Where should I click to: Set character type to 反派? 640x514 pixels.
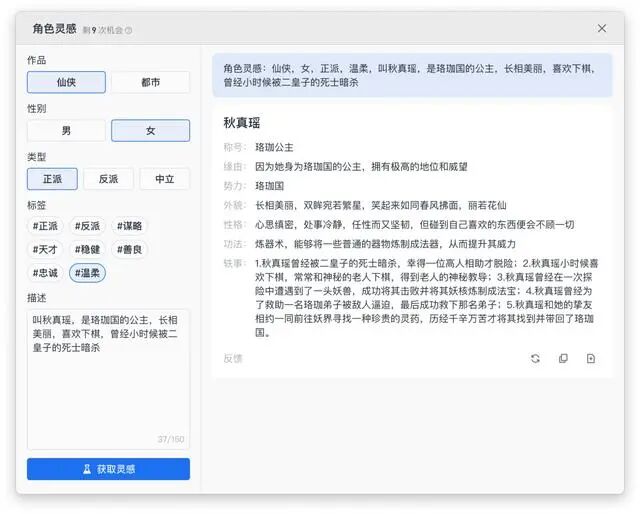108,179
